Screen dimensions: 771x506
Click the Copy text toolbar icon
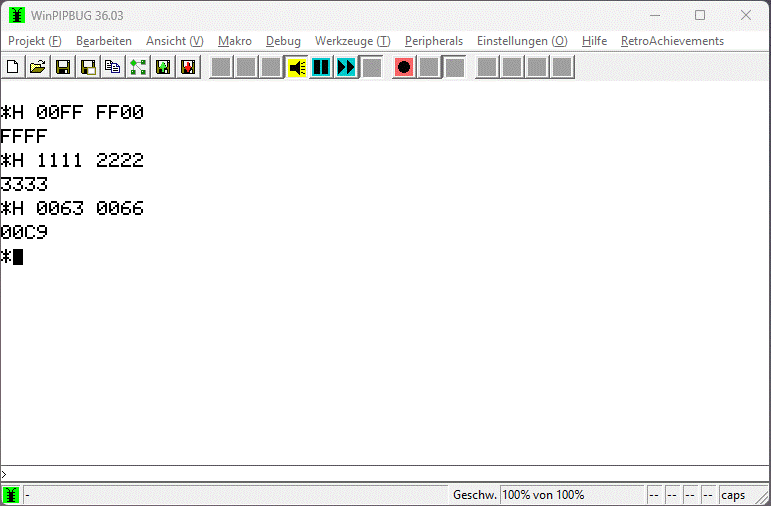pyautogui.click(x=112, y=67)
